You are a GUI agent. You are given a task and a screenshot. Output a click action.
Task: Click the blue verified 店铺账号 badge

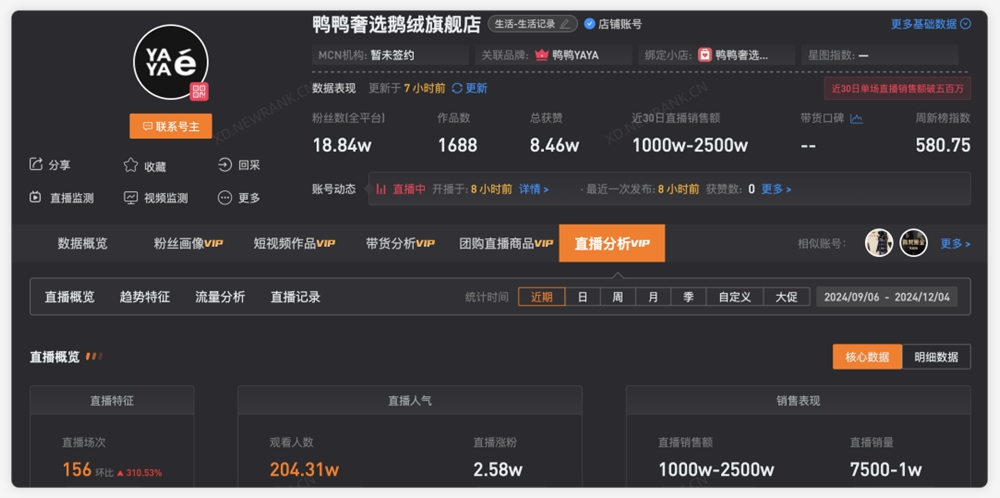coord(590,24)
